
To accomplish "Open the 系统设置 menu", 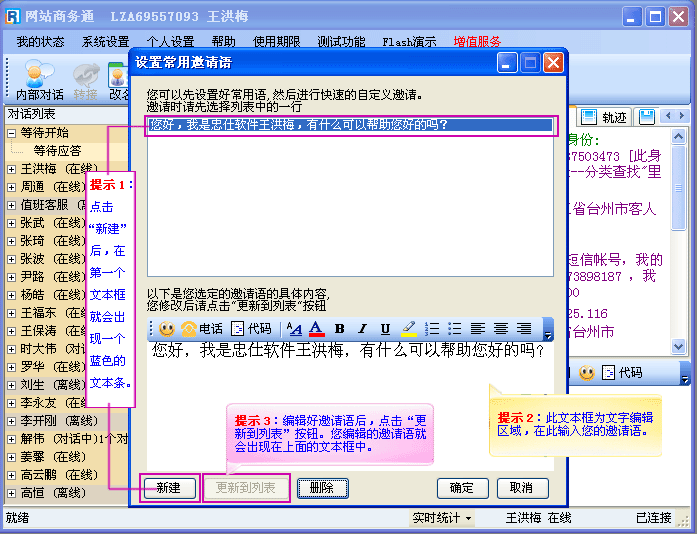I will tap(105, 42).
